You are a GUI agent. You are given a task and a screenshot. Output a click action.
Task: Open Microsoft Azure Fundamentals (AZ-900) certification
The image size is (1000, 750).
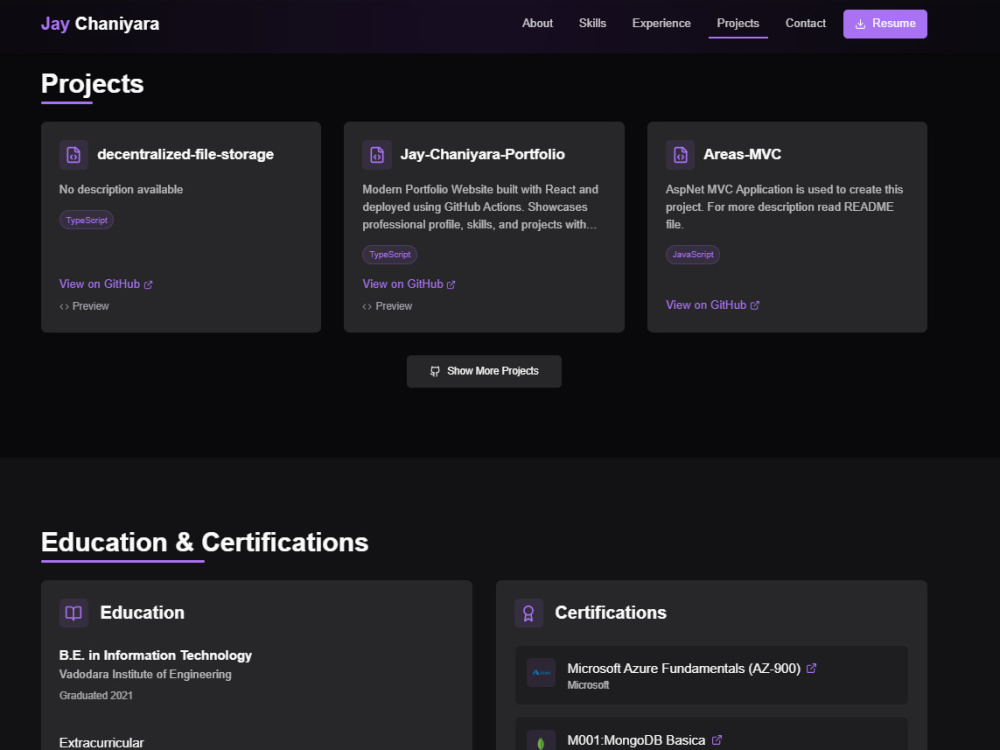[x=684, y=668]
